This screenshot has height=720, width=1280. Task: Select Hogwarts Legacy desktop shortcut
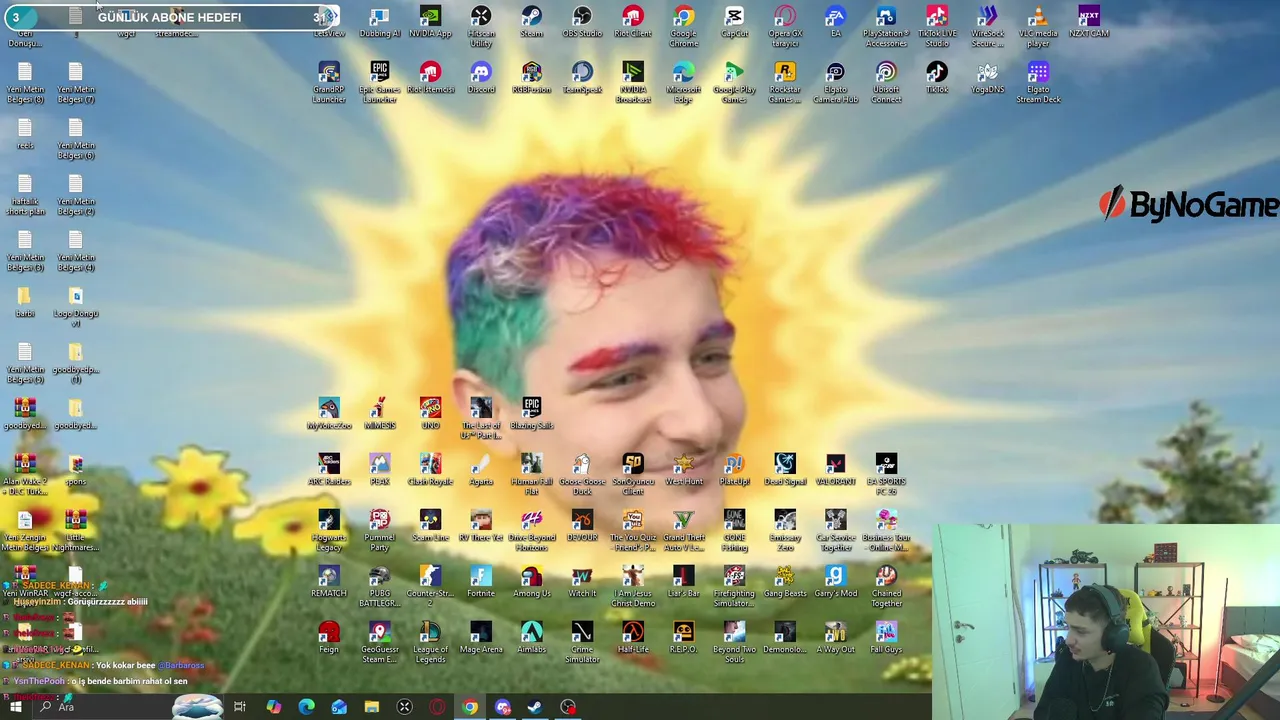coord(329,530)
